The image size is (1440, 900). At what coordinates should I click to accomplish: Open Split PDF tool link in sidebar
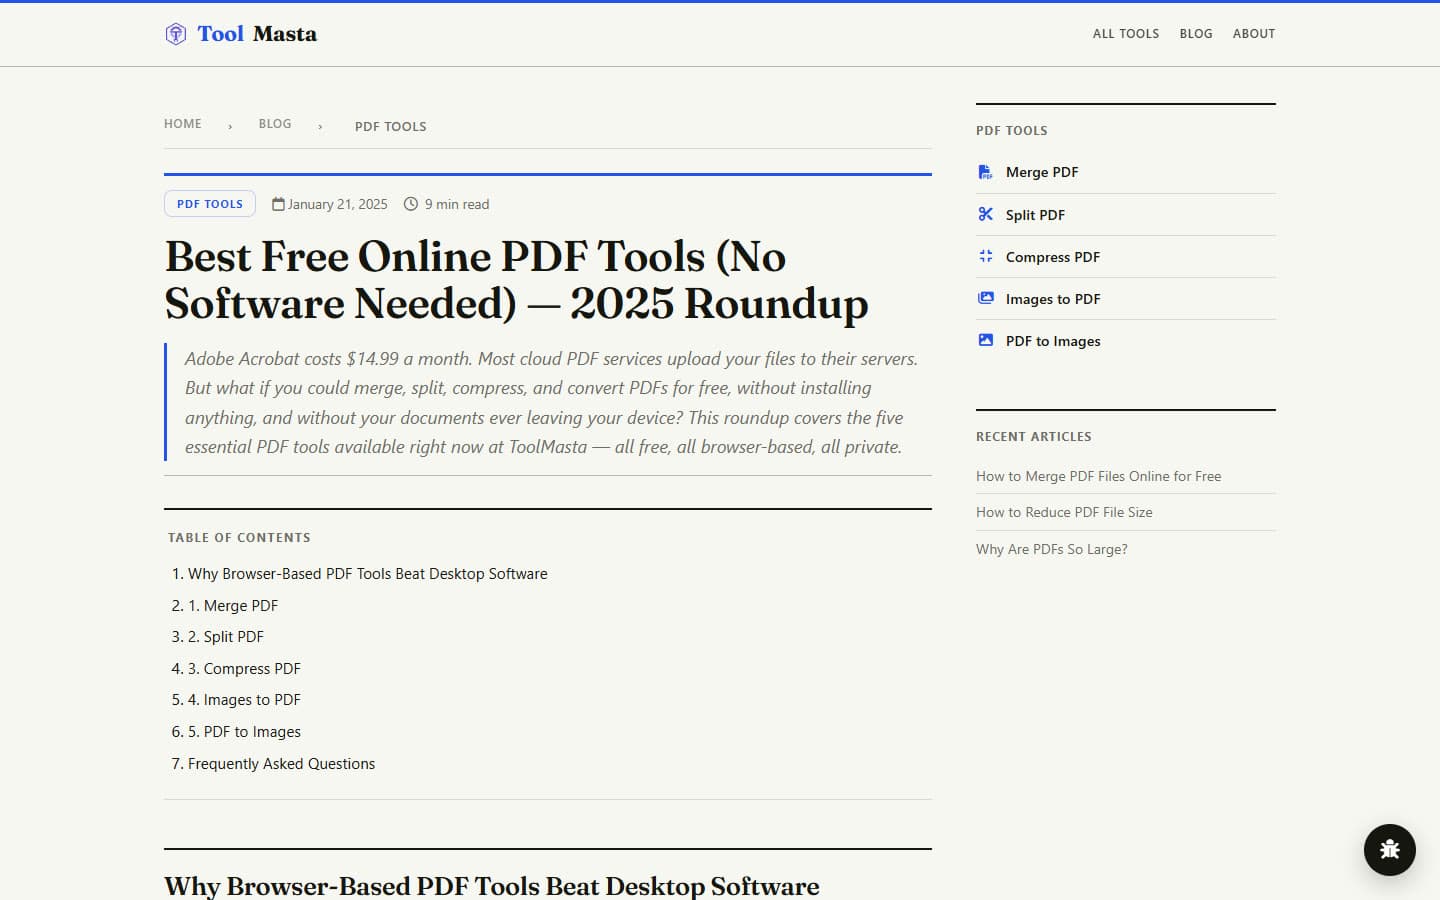coord(1035,215)
